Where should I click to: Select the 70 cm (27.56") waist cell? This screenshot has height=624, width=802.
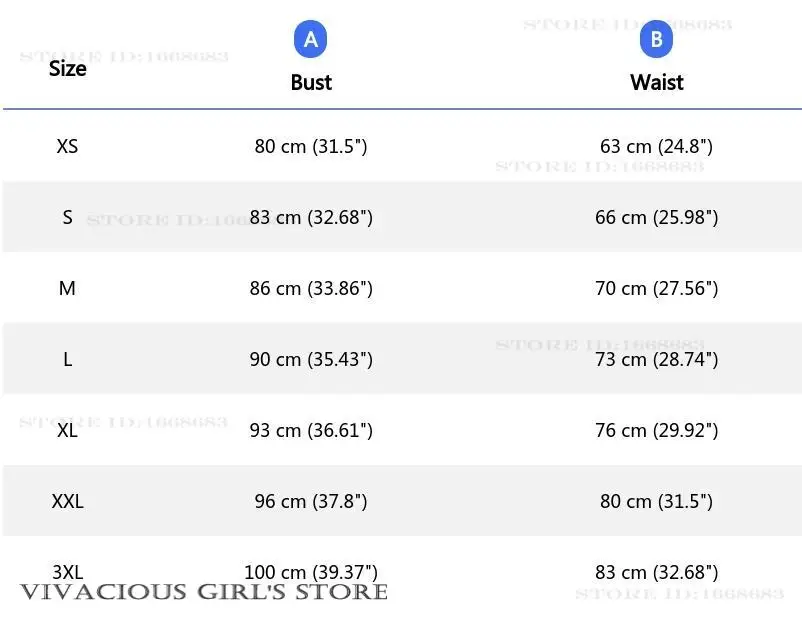(656, 288)
